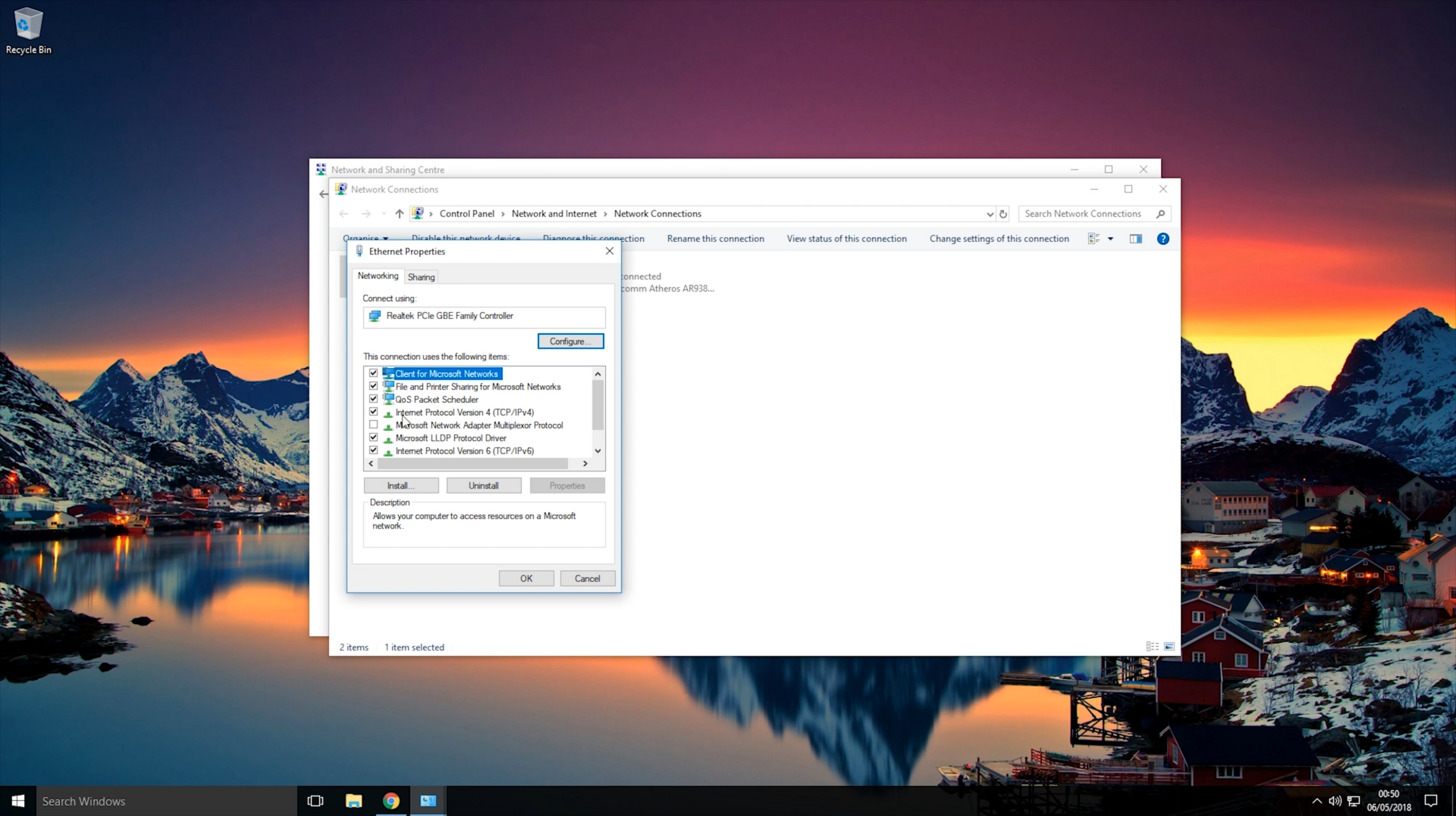The width and height of the screenshot is (1456, 816).
Task: Click the horizontal scroll right arrow
Action: coord(585,464)
